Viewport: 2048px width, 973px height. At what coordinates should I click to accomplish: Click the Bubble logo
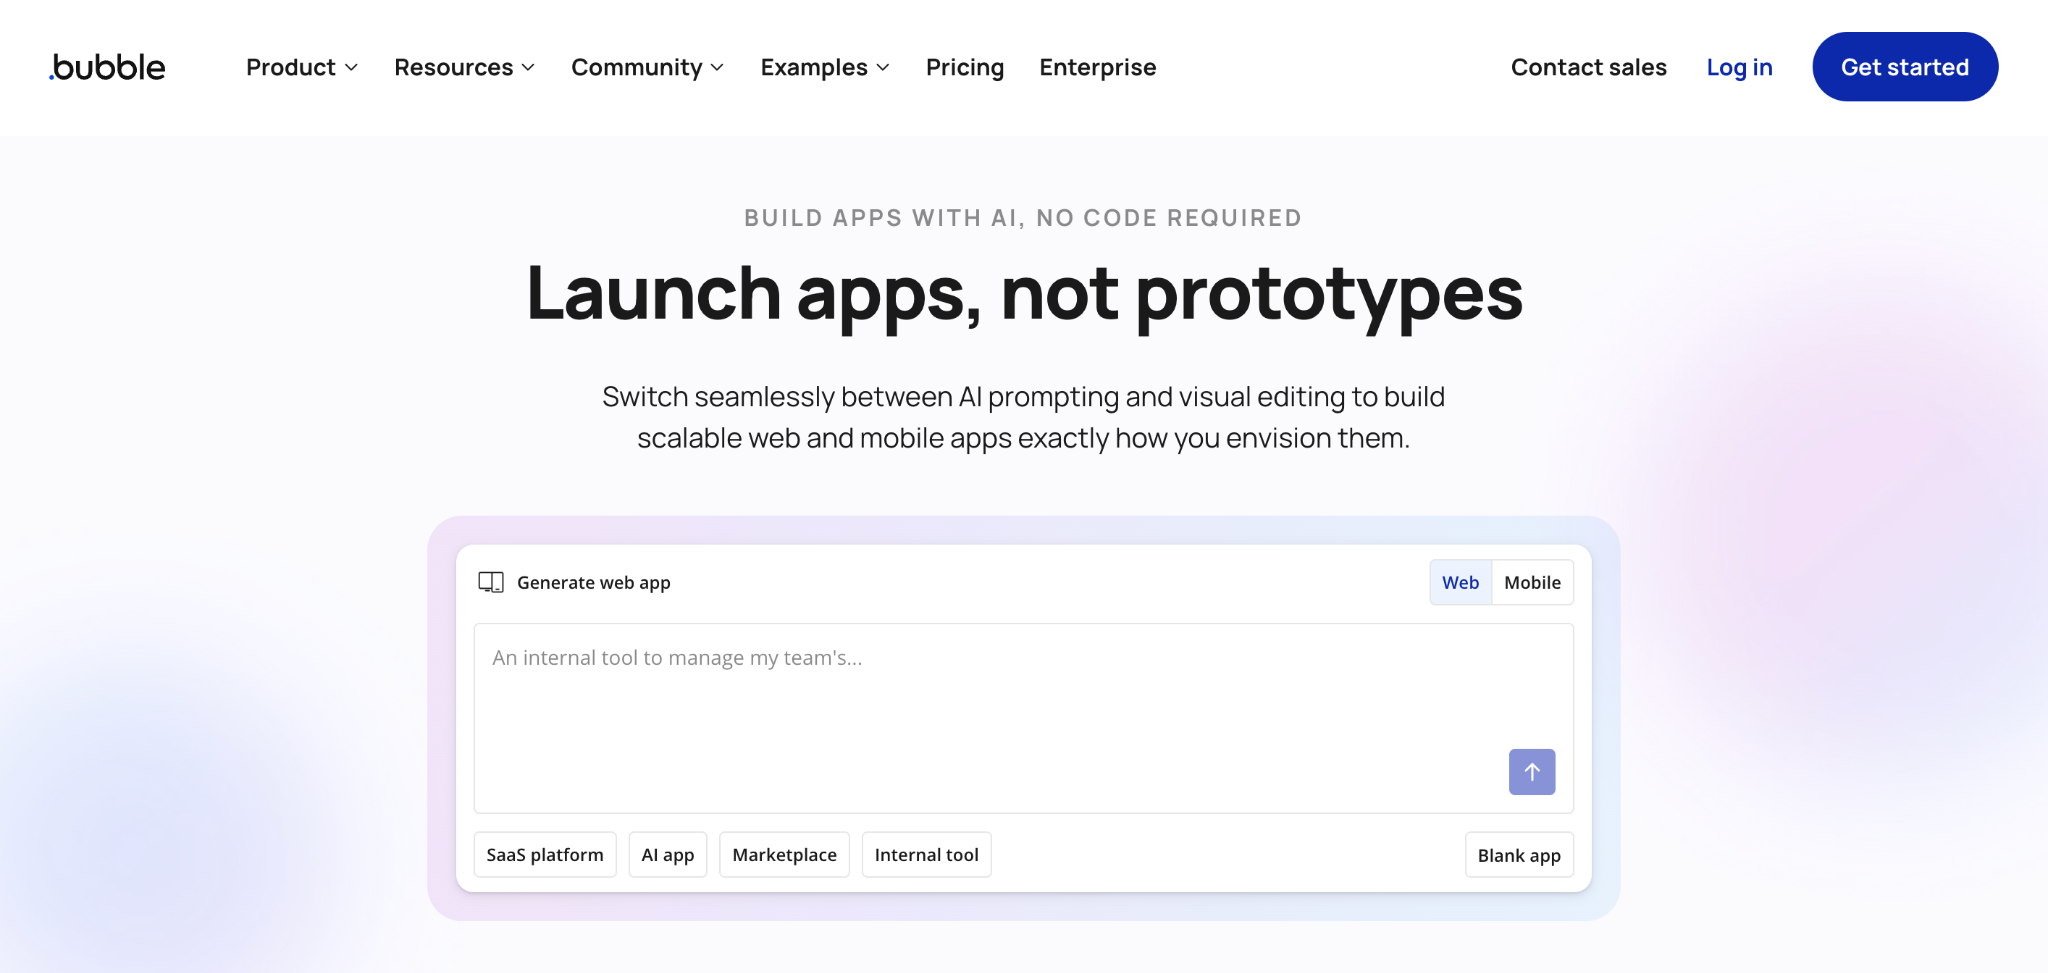pos(107,67)
